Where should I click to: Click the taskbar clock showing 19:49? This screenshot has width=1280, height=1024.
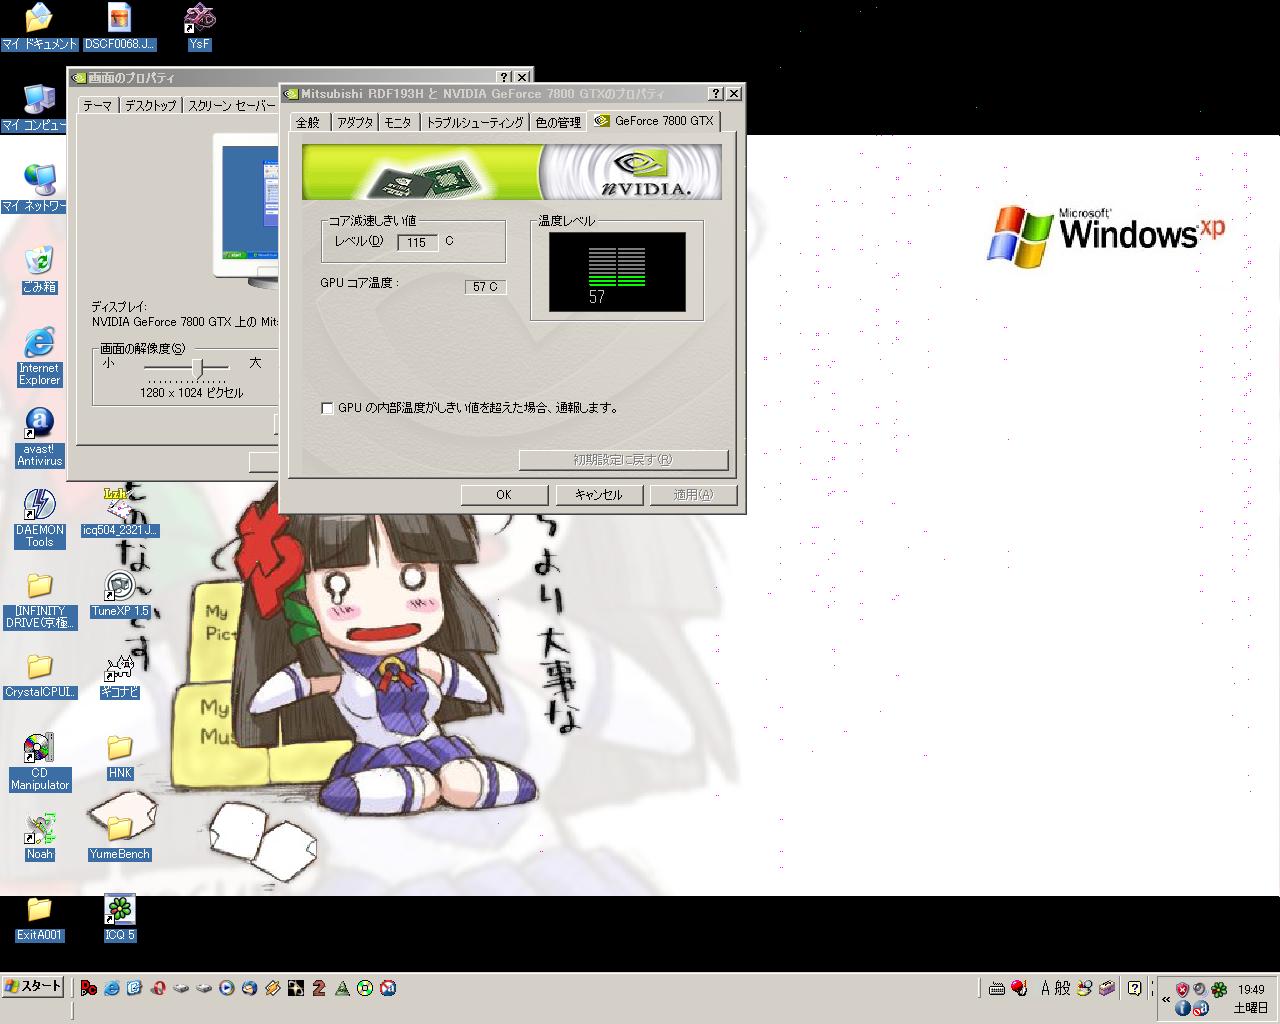click(x=1251, y=989)
